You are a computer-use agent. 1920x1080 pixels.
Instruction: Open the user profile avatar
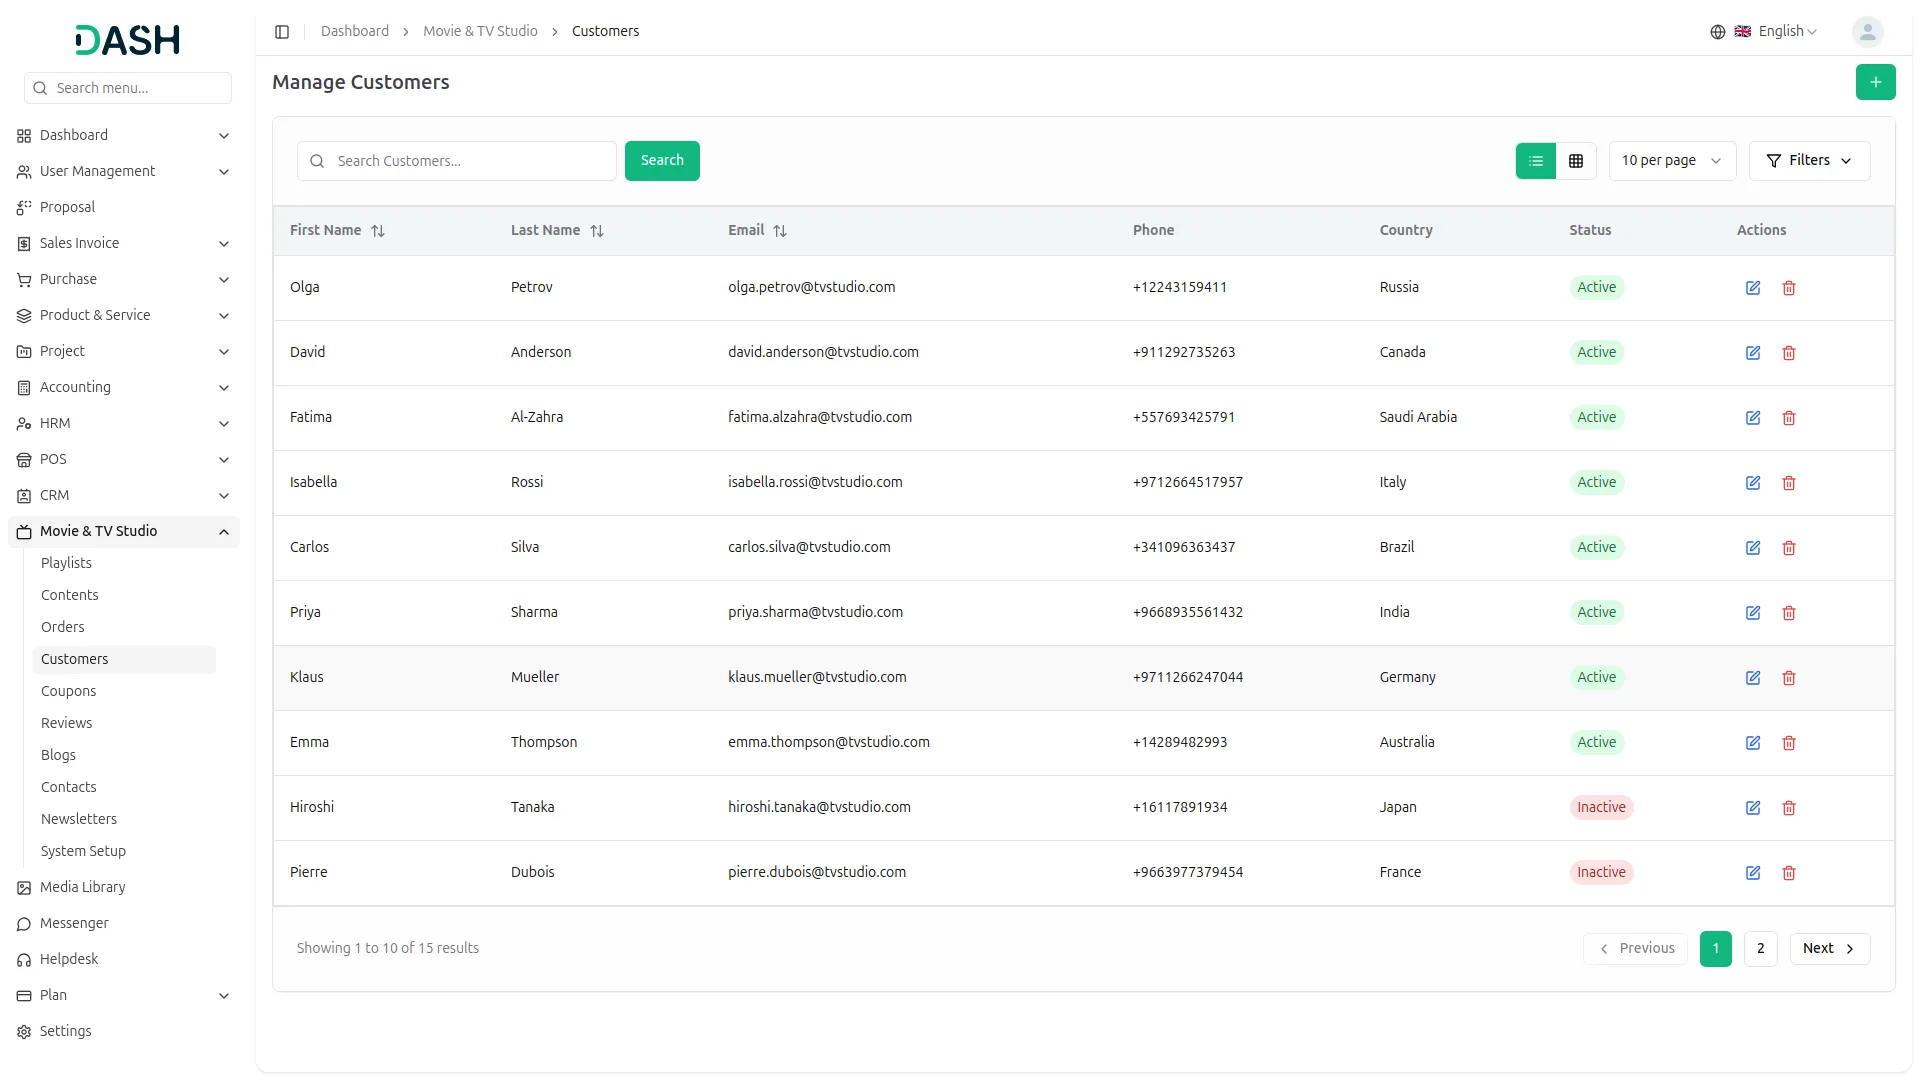pyautogui.click(x=1866, y=32)
